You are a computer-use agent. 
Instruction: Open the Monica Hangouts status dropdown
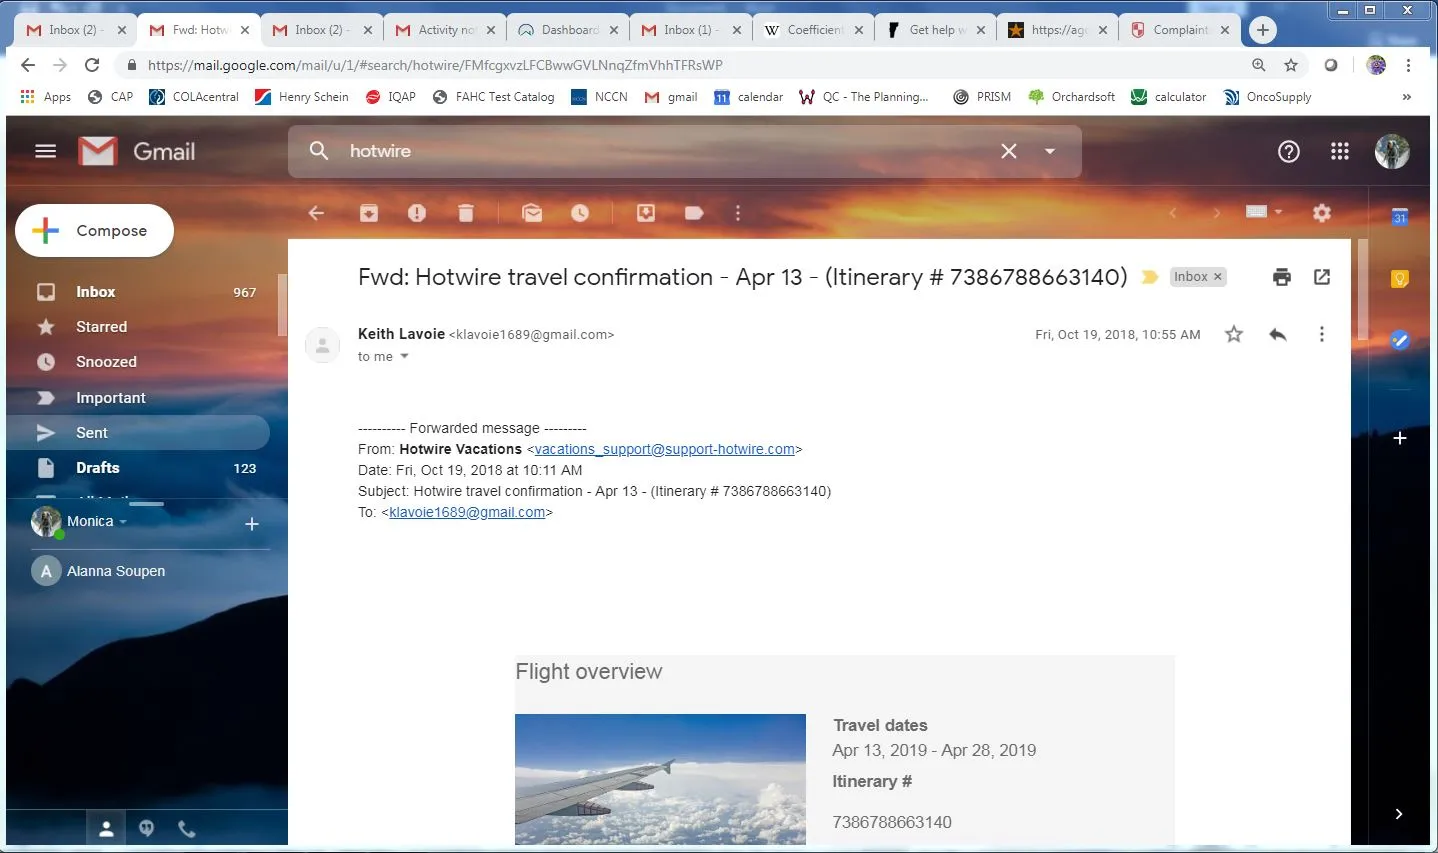point(123,522)
